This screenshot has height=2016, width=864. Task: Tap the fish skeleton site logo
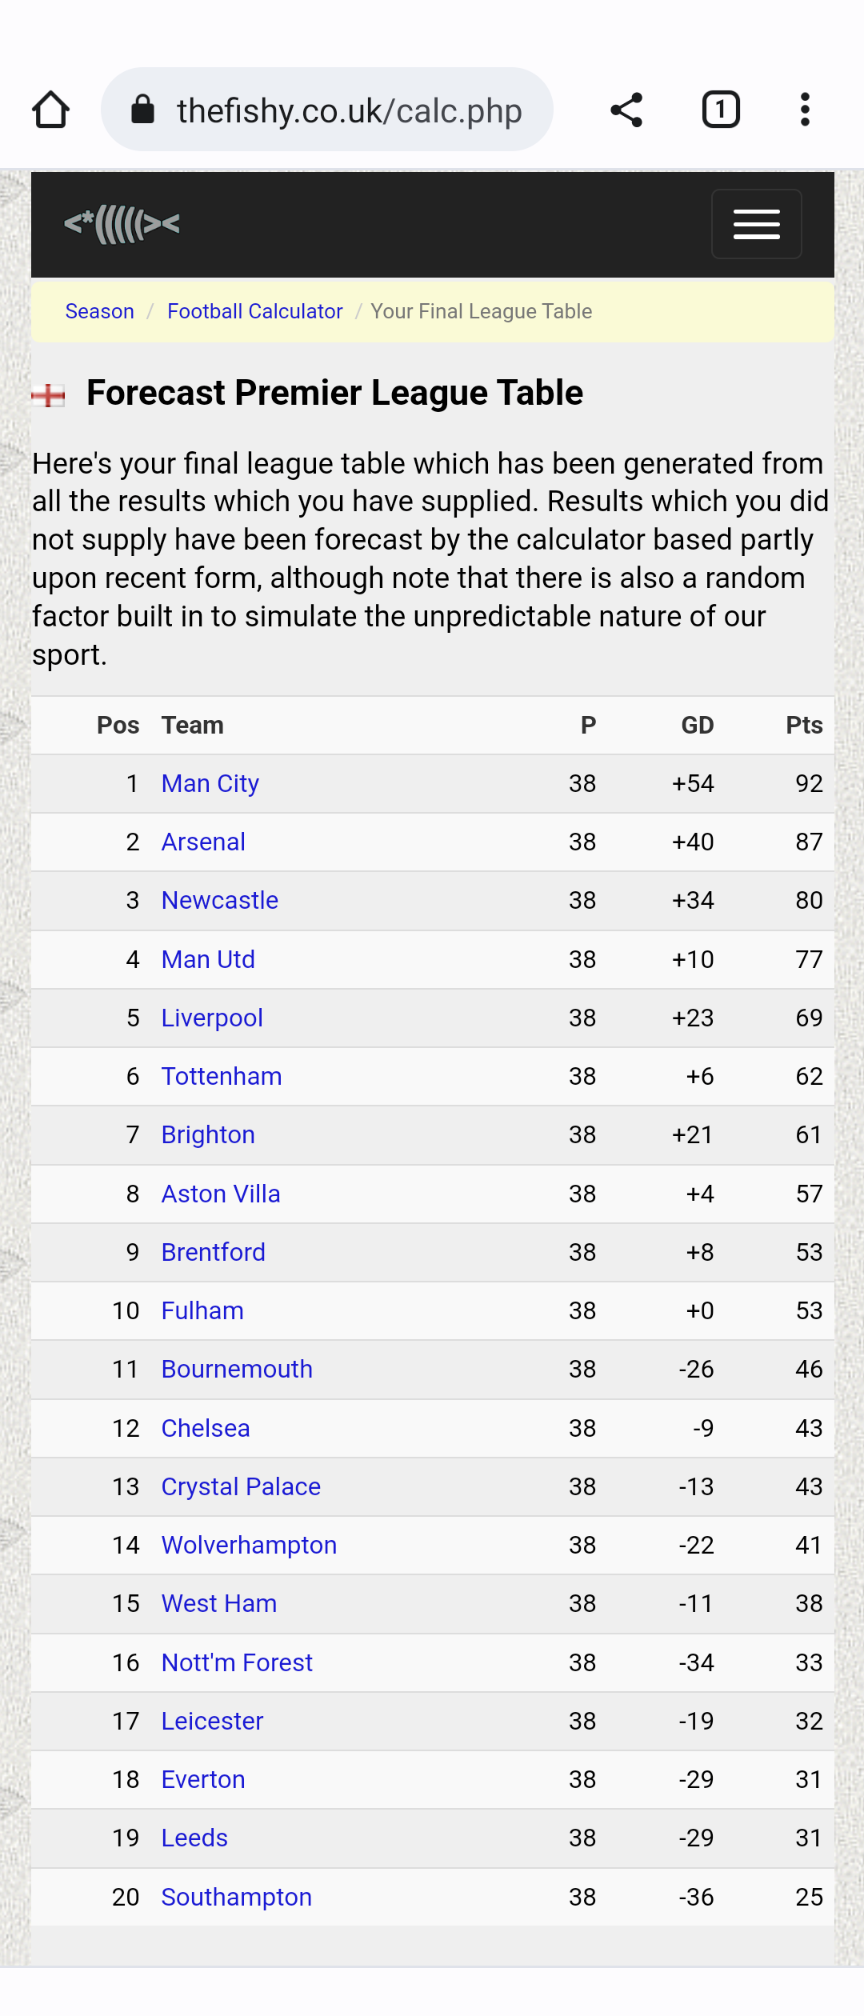pyautogui.click(x=122, y=224)
